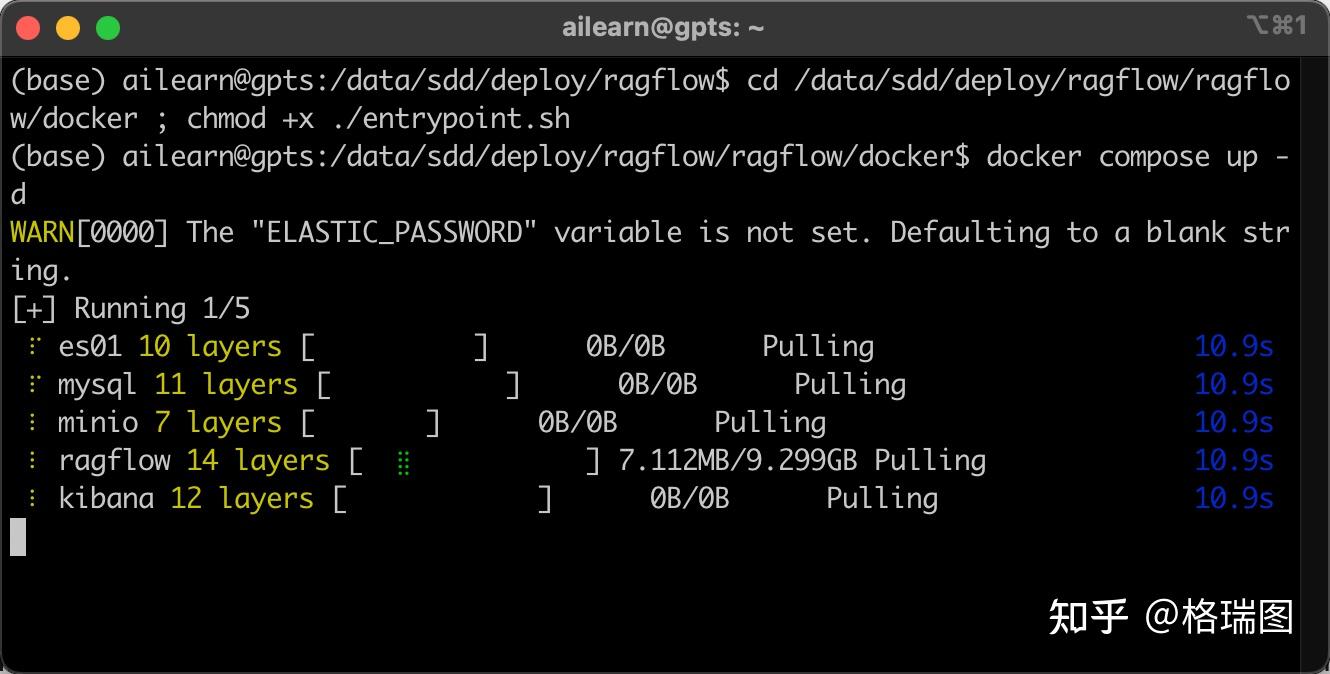Click the yellow minimize window button
1330x674 pixels.
(68, 28)
